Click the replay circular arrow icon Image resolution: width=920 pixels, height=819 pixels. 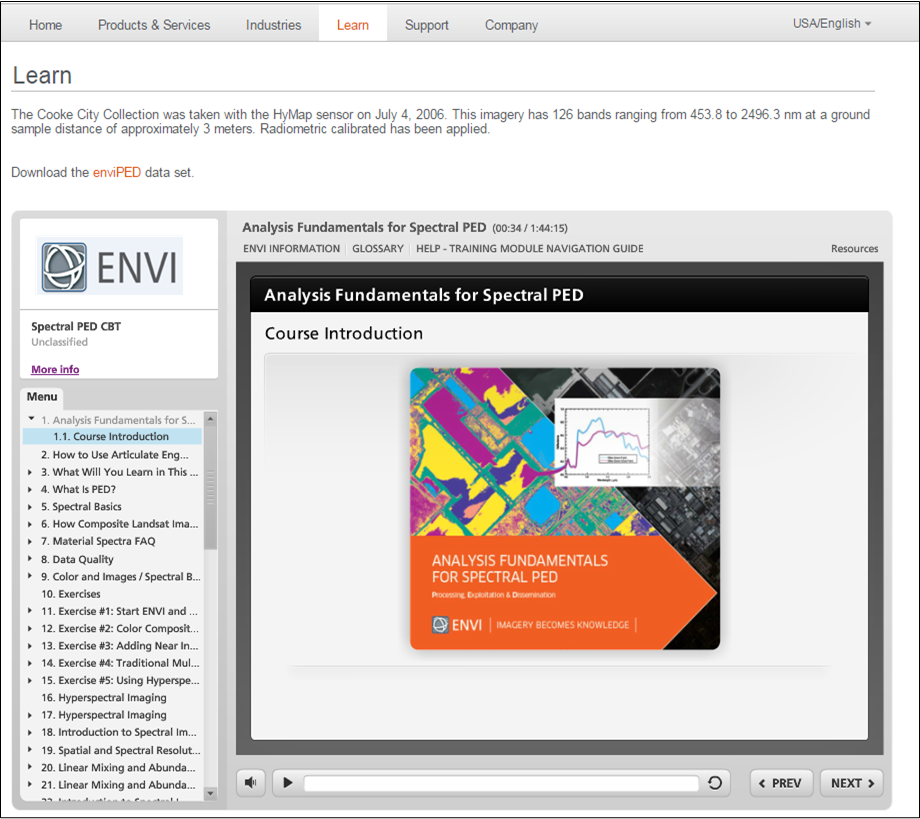click(714, 783)
